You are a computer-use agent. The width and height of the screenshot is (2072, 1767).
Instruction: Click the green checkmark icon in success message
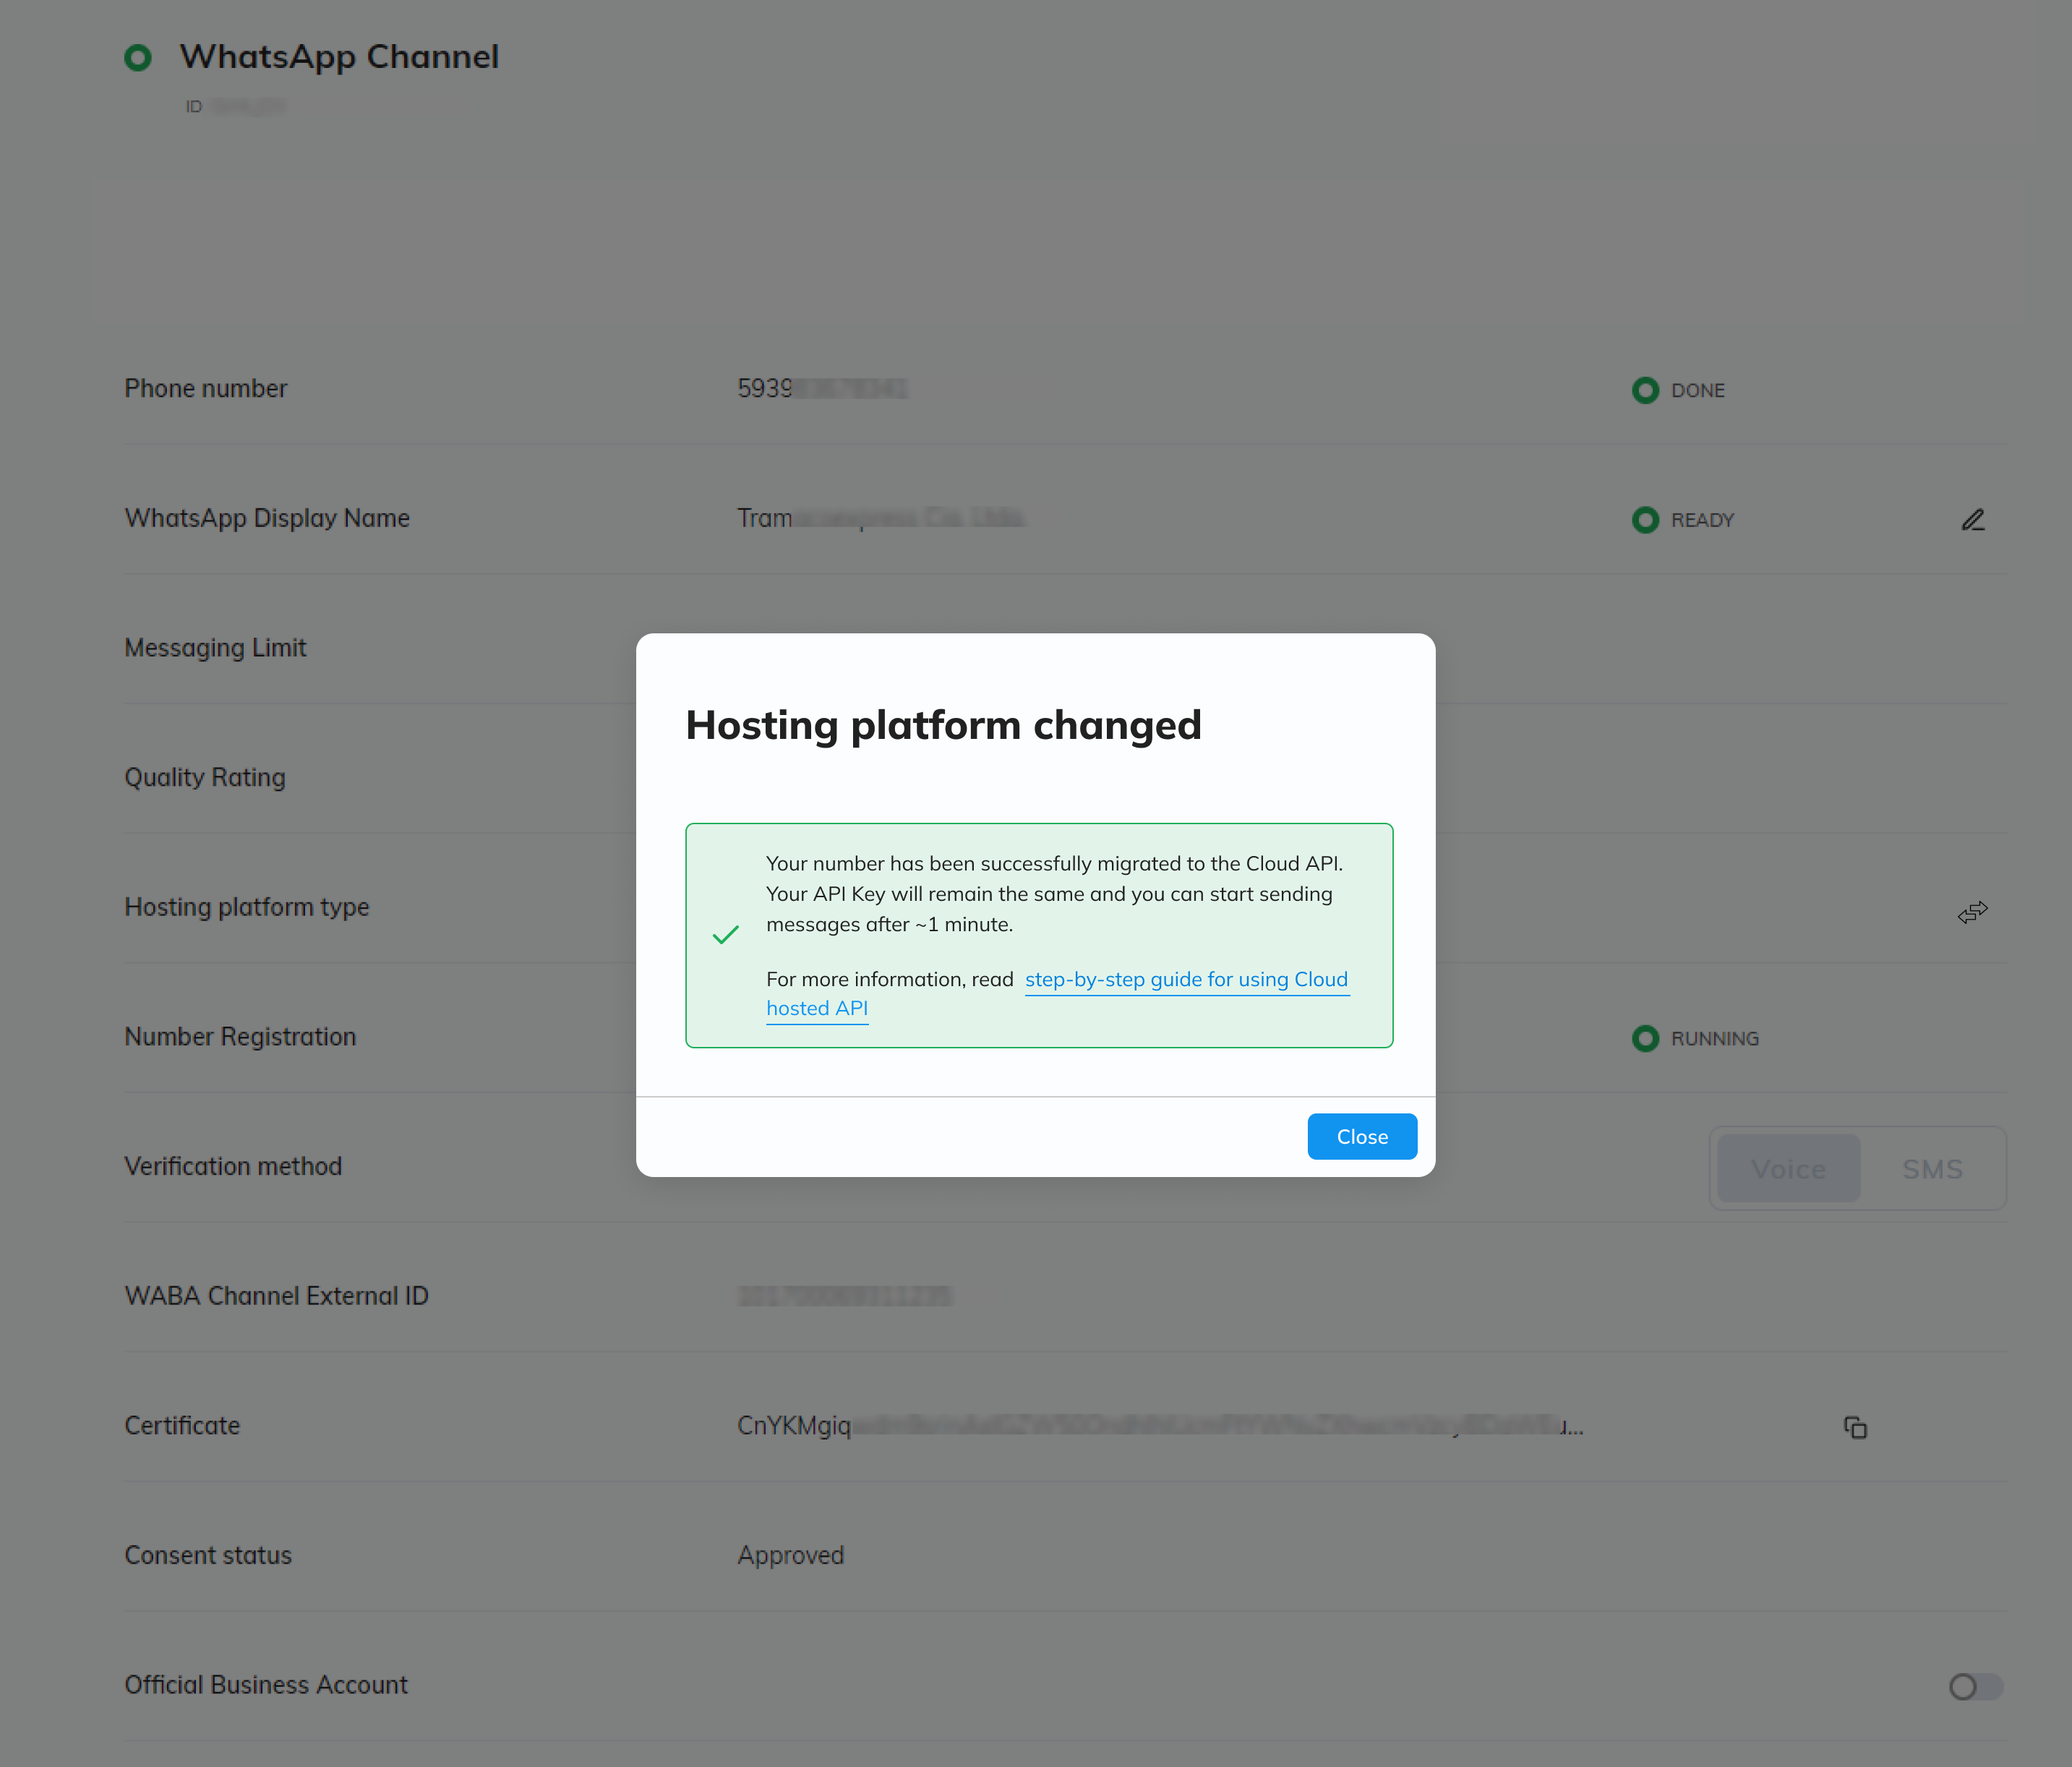(725, 935)
